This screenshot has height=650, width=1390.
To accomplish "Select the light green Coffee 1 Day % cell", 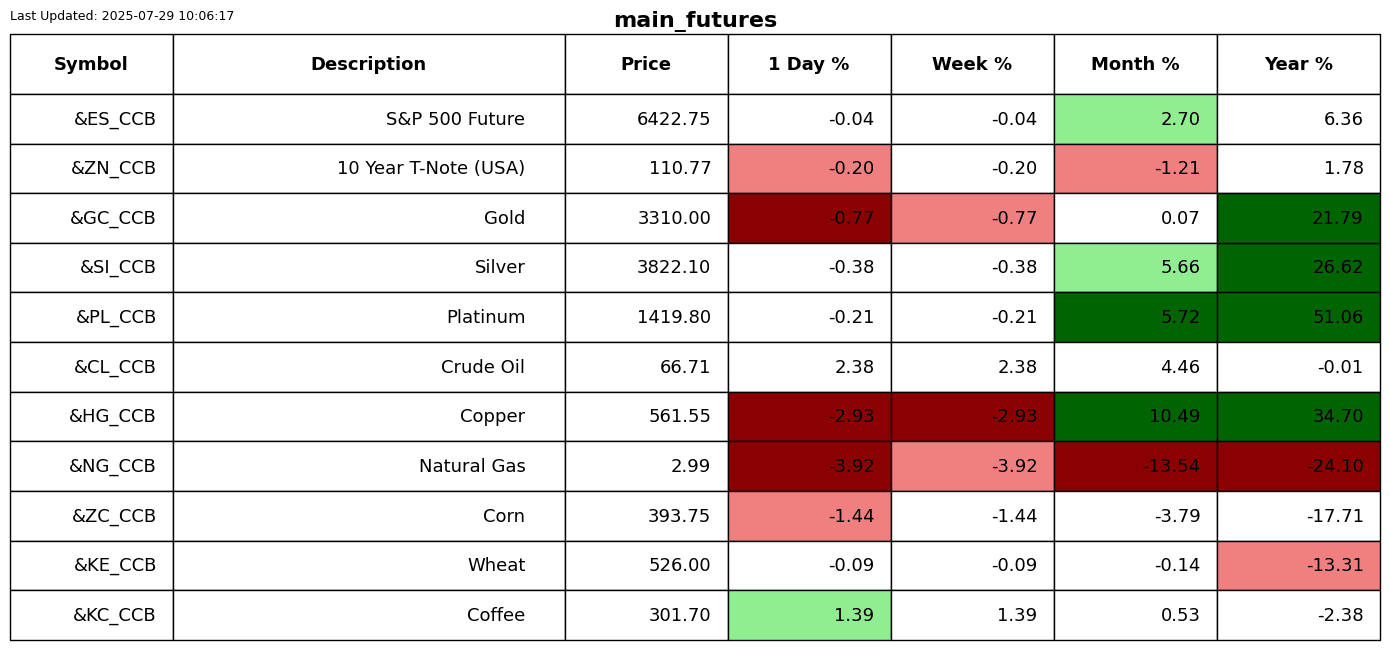I will tap(809, 615).
